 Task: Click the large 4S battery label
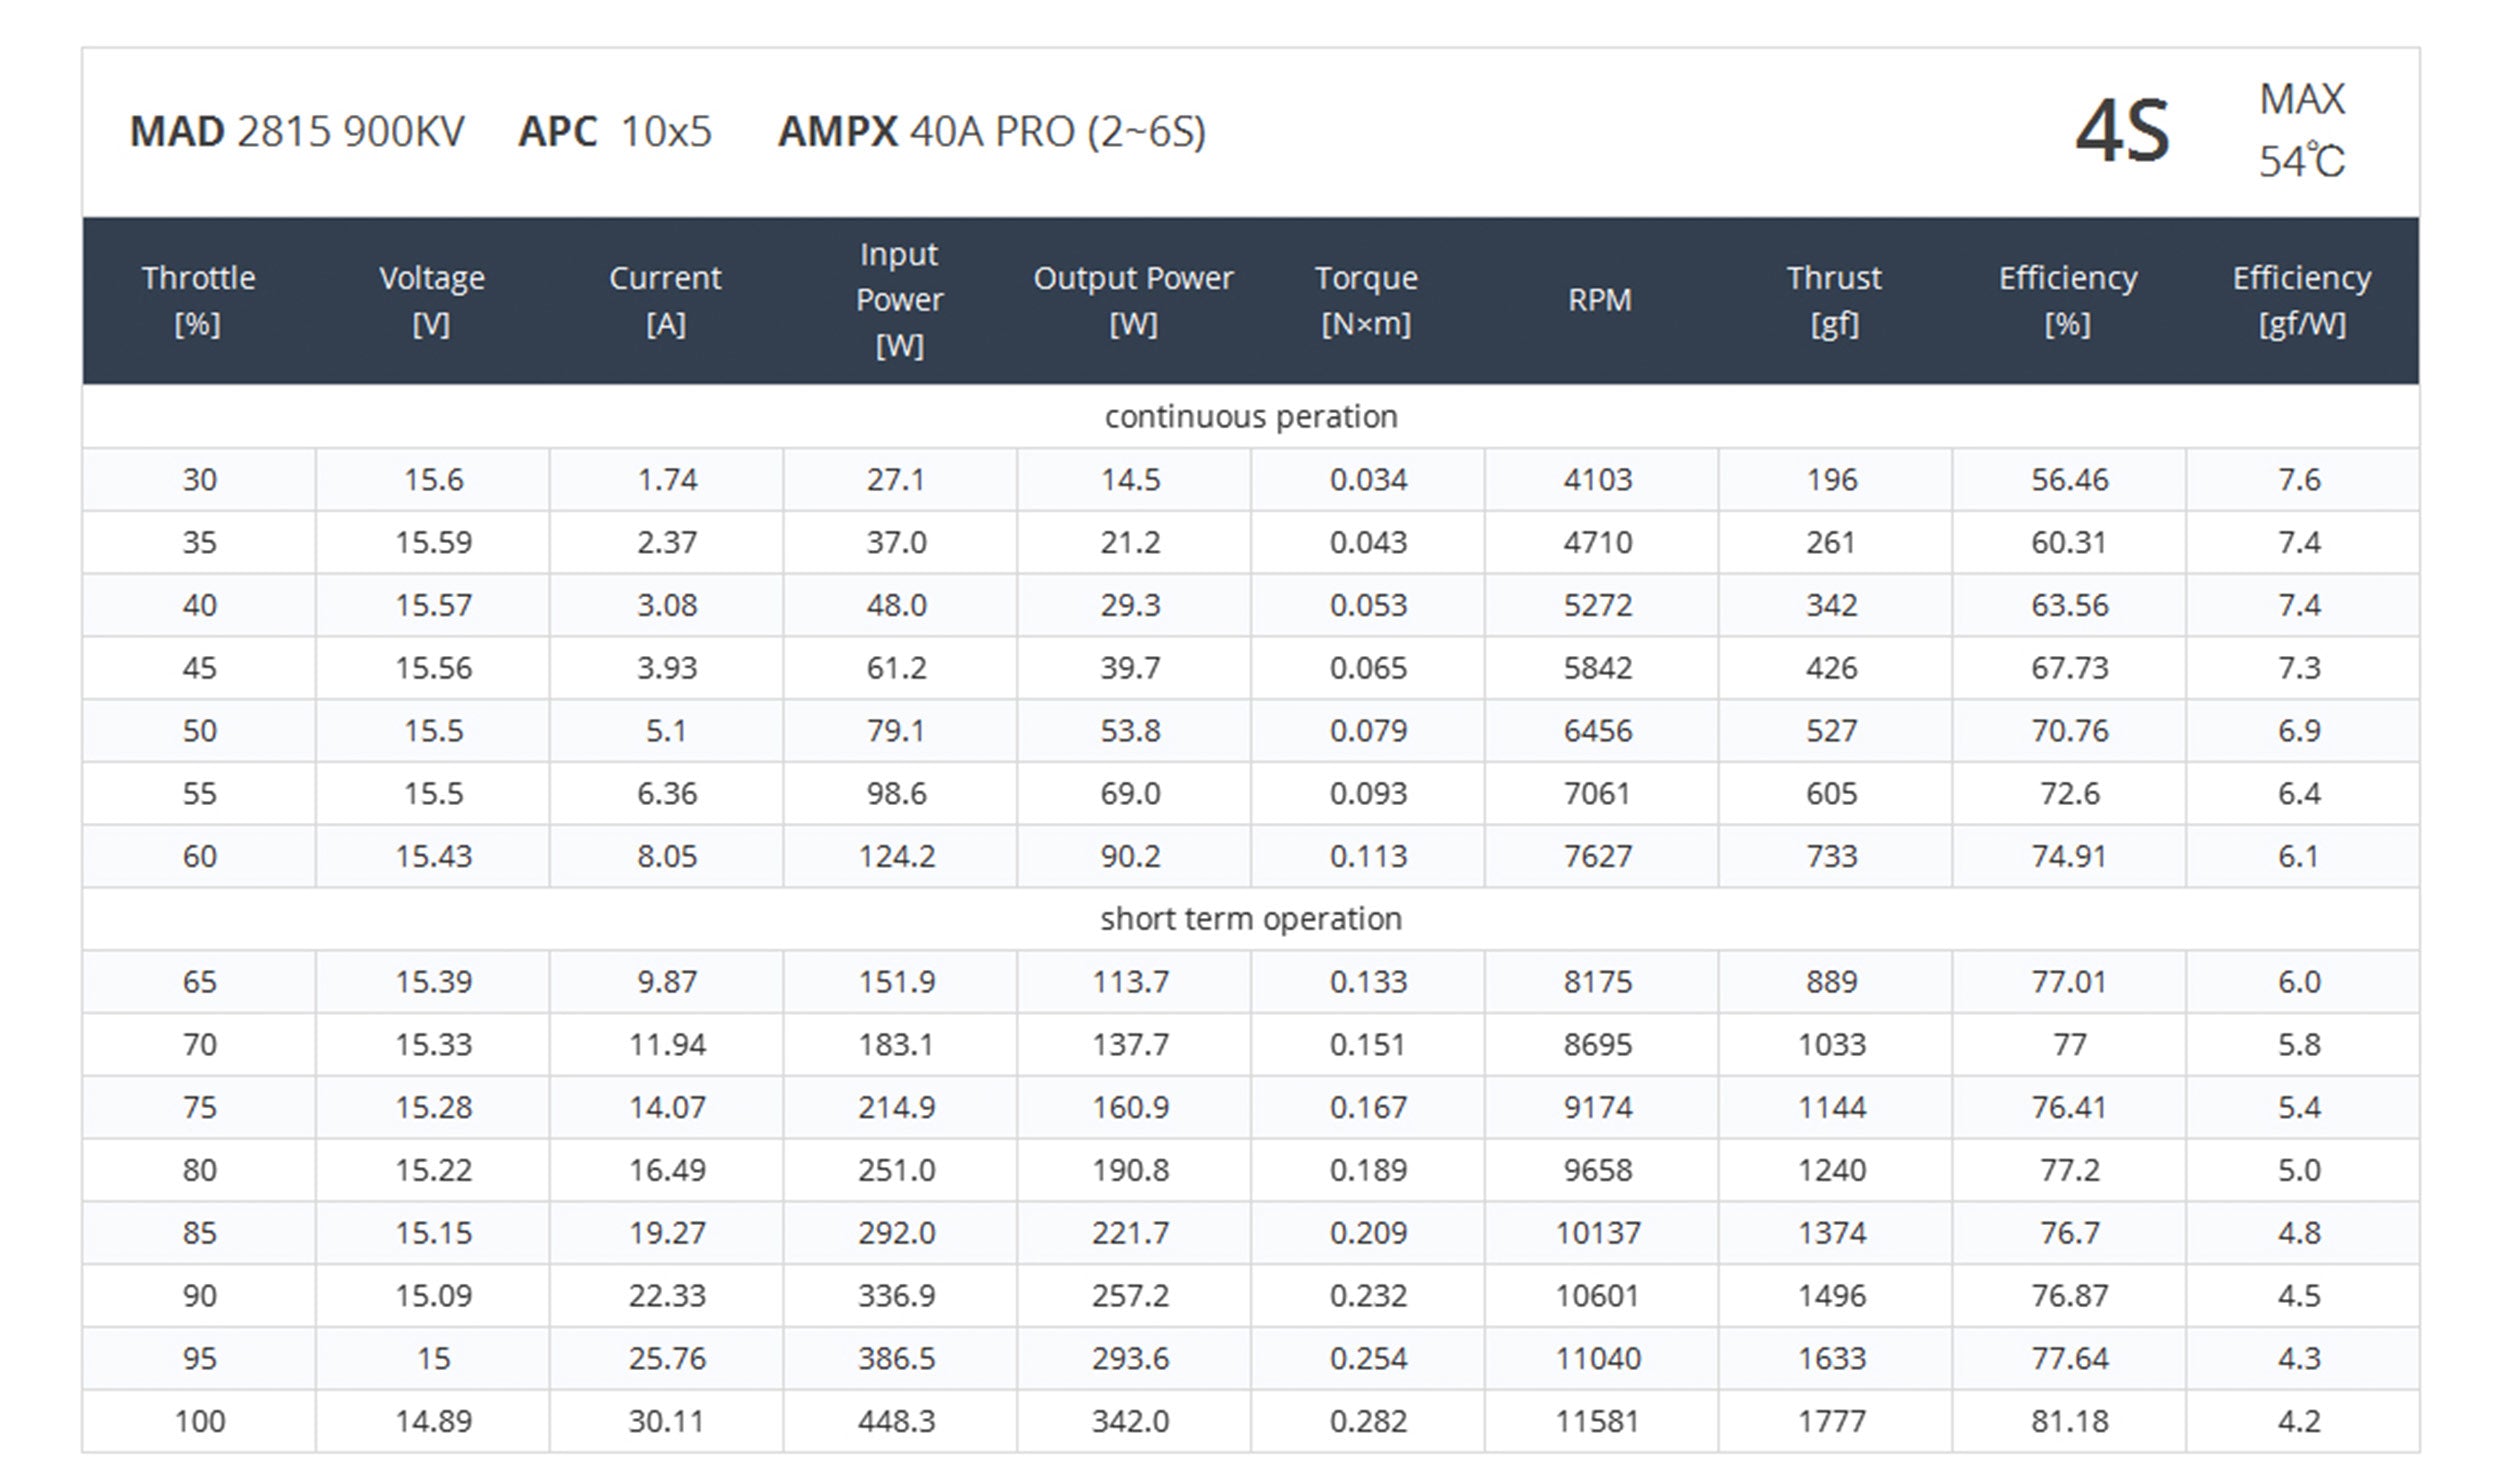click(x=2122, y=132)
